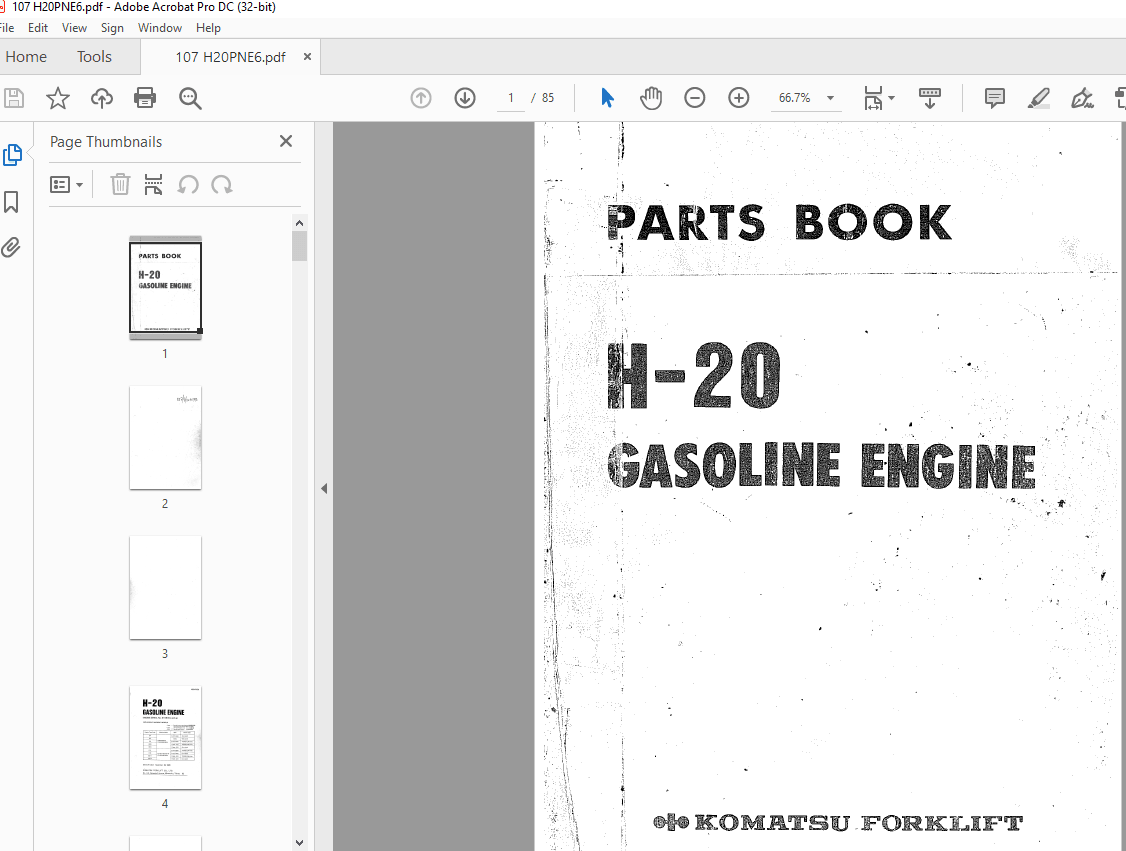The height and width of the screenshot is (851, 1126).
Task: Open the Edit menu
Action: tap(37, 27)
